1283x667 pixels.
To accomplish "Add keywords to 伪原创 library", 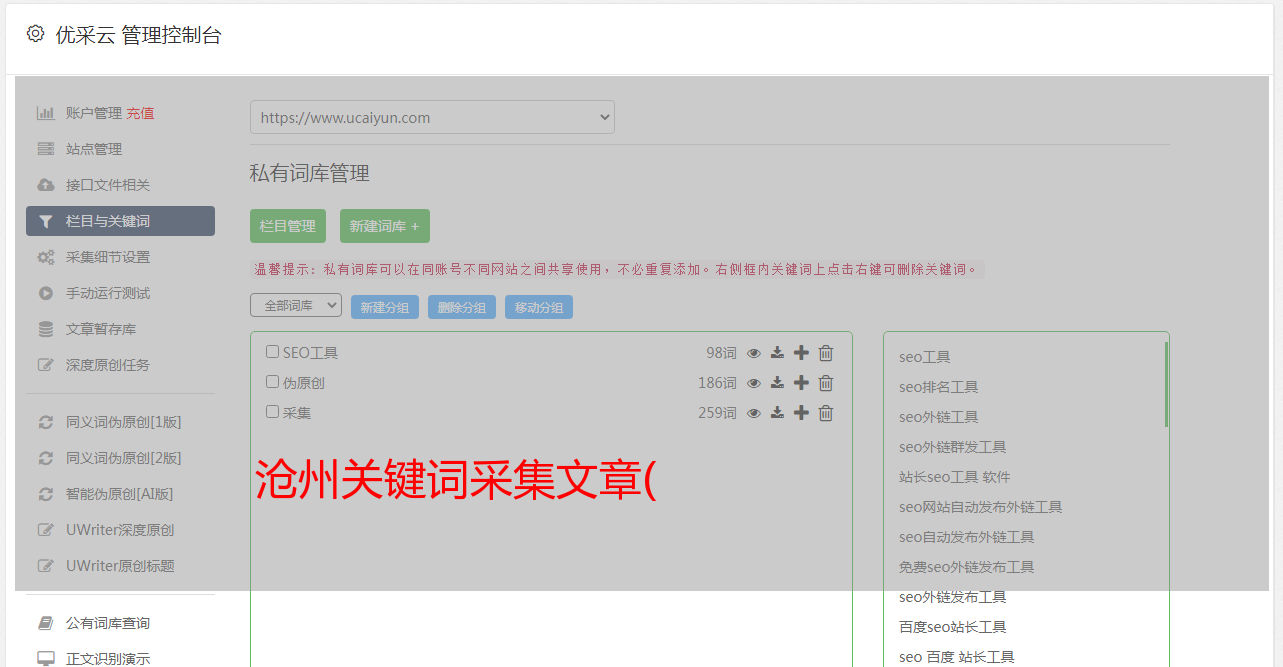I will click(801, 383).
